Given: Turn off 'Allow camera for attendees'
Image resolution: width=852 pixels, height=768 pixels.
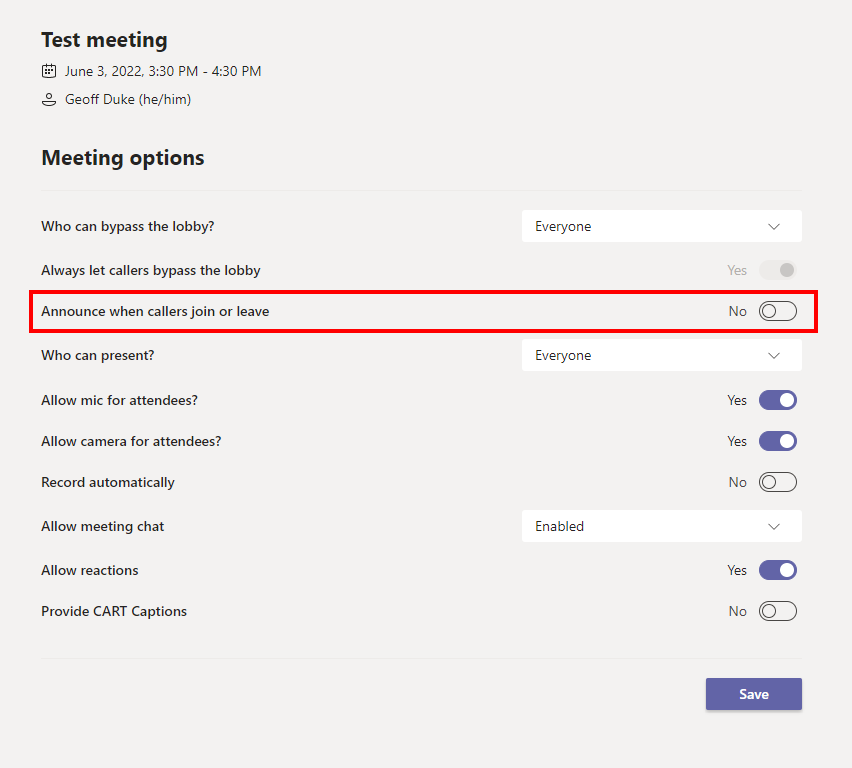Looking at the screenshot, I should (777, 441).
